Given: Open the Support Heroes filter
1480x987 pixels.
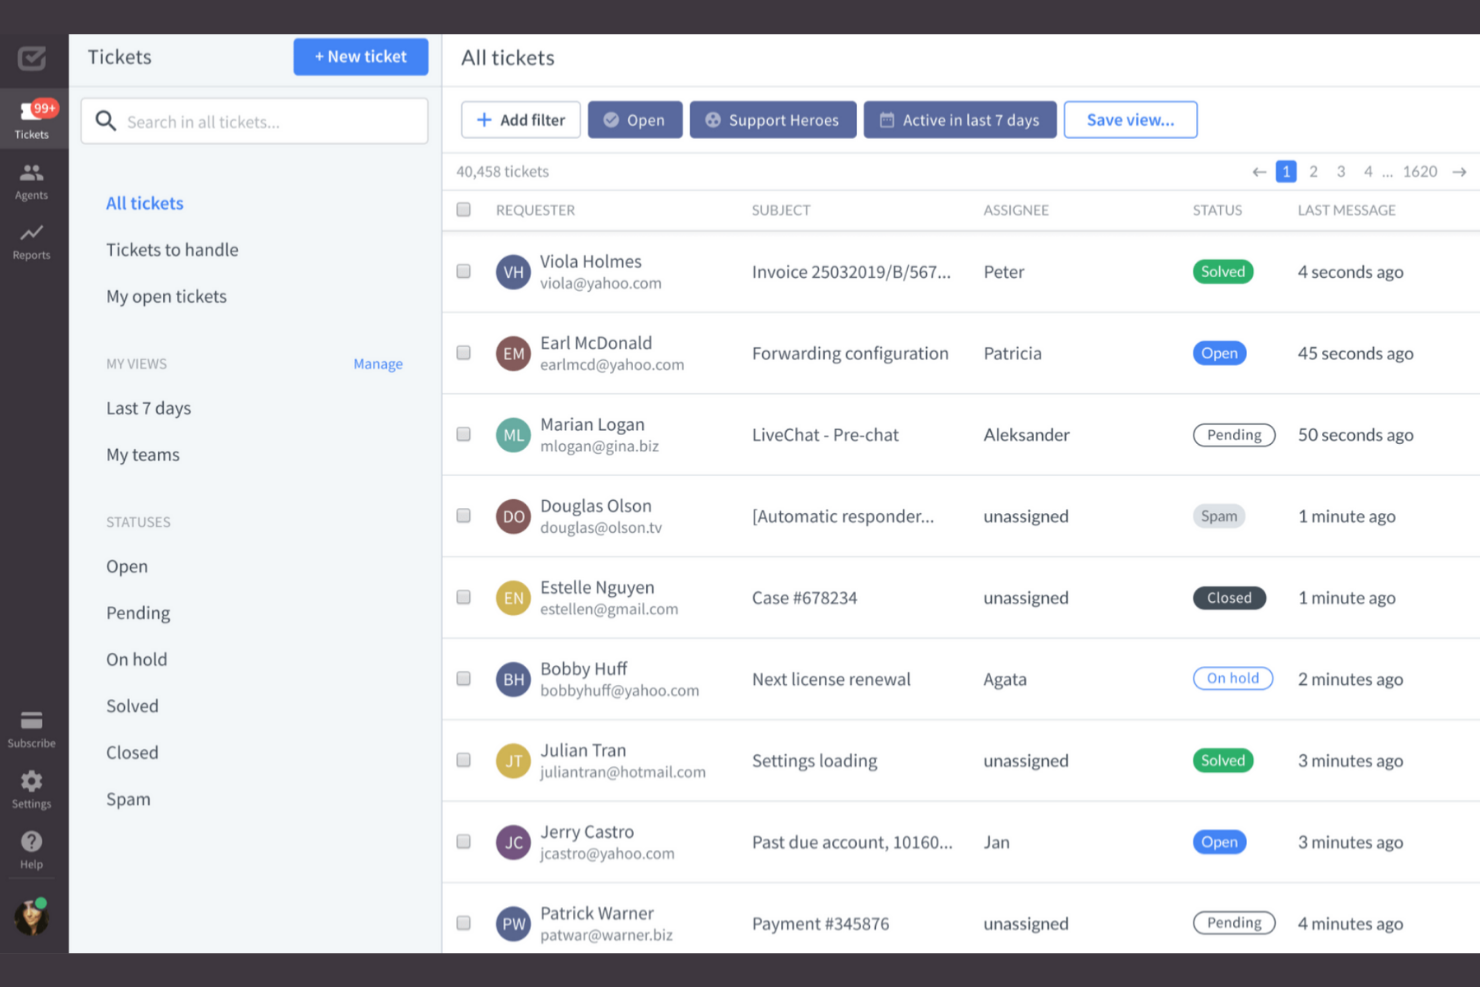Looking at the screenshot, I should tap(772, 119).
